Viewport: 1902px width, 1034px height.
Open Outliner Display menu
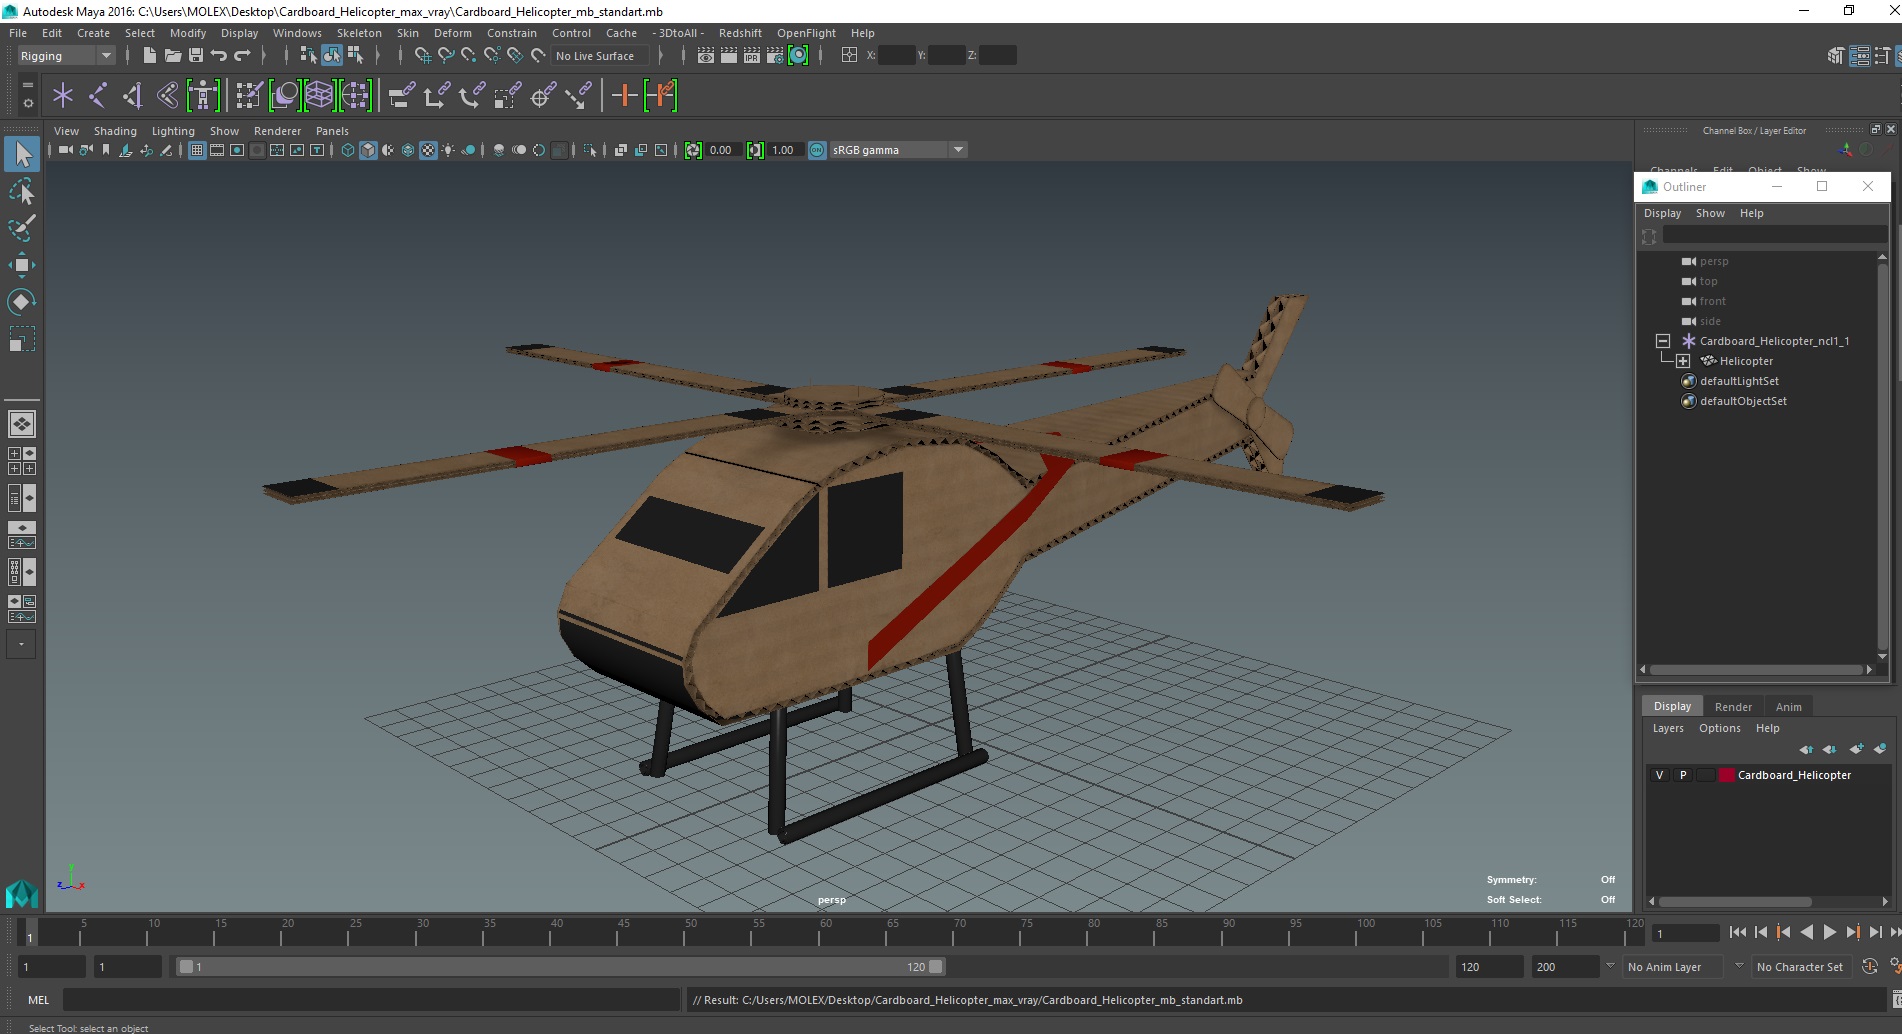click(x=1662, y=213)
